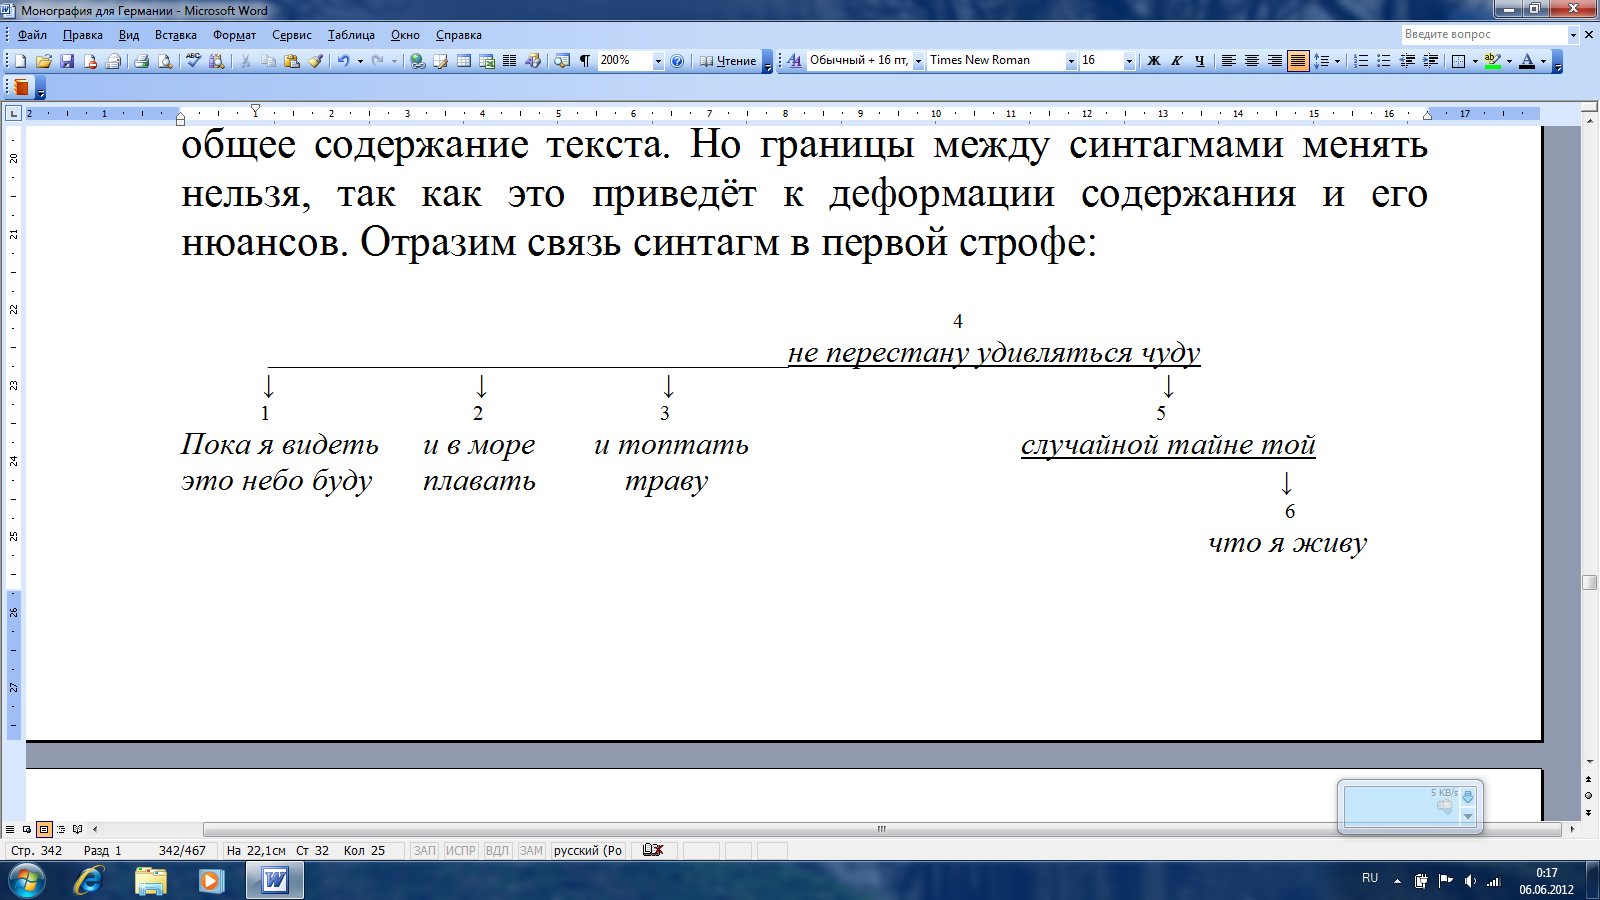The width and height of the screenshot is (1600, 900).
Task: Click the 'Введите вопрос' help box
Action: 1484,34
